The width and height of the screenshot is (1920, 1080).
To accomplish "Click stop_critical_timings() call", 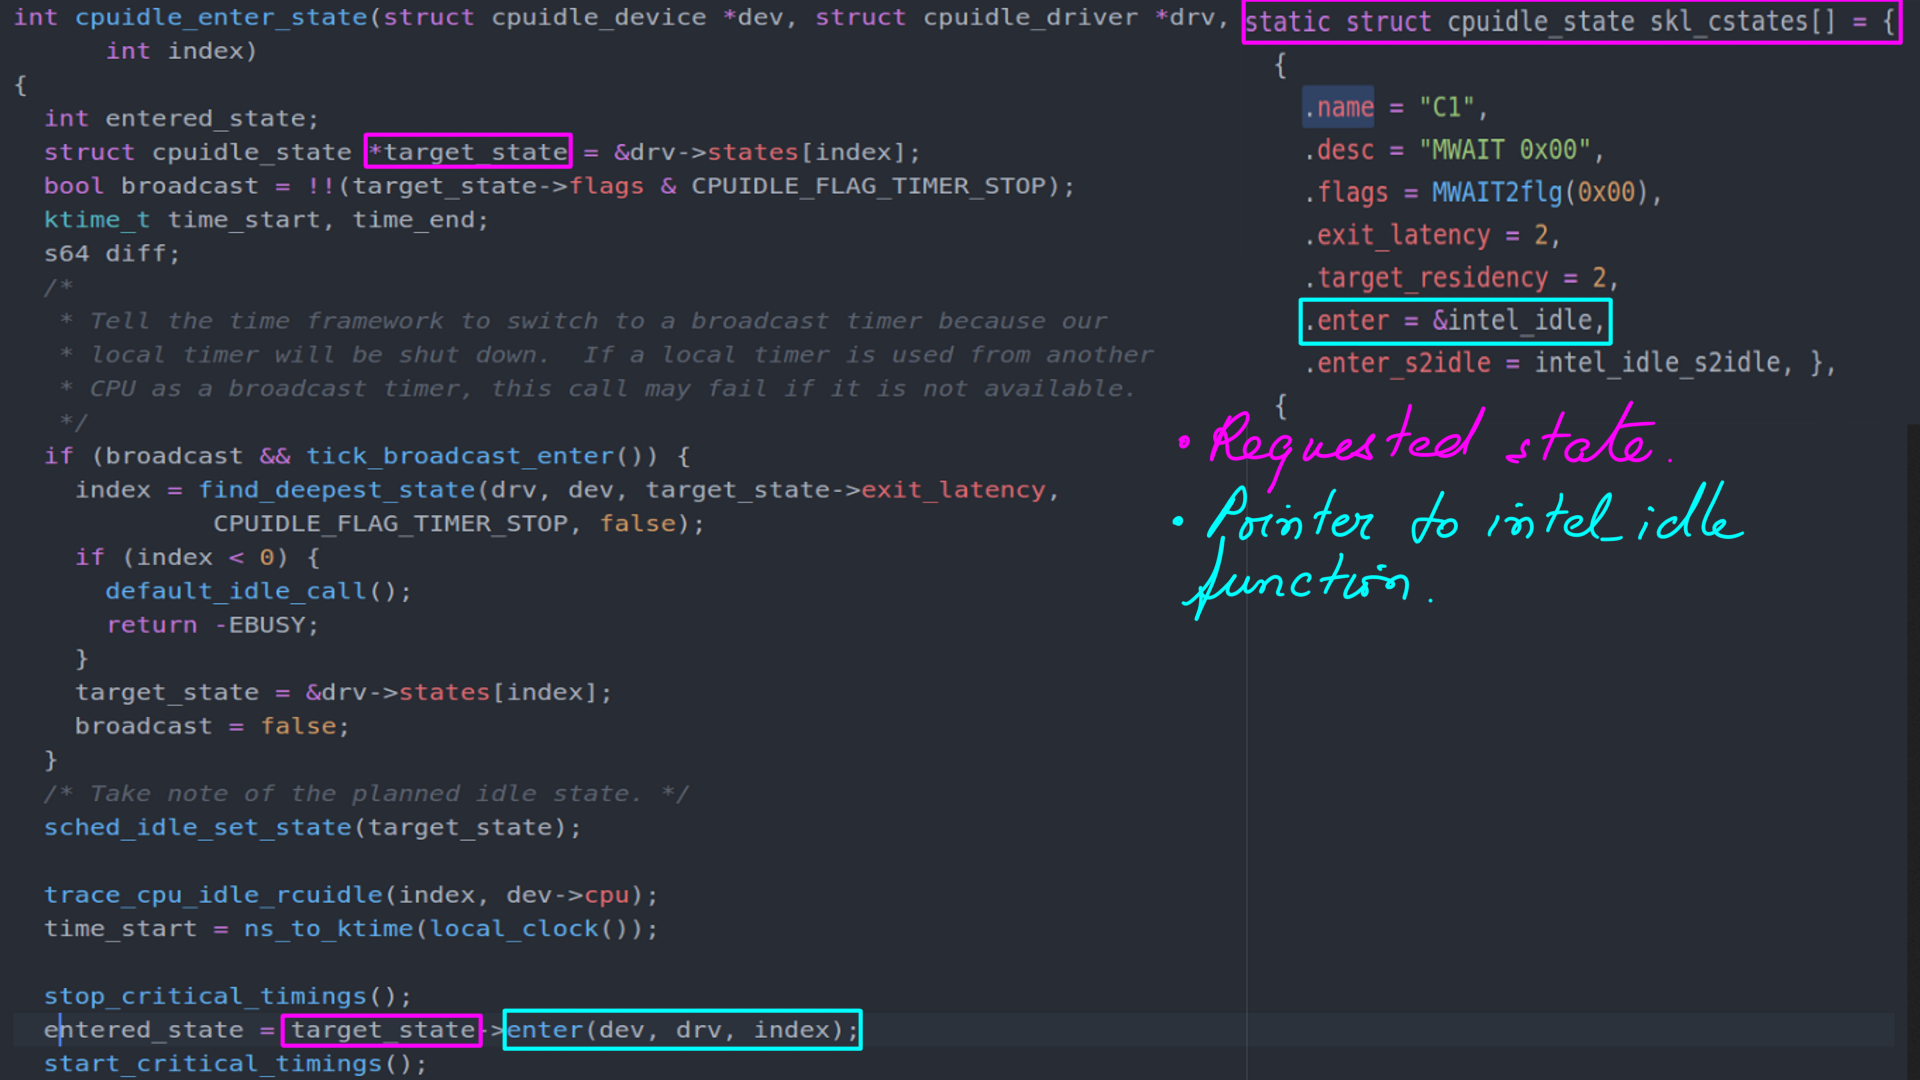I will (x=228, y=997).
